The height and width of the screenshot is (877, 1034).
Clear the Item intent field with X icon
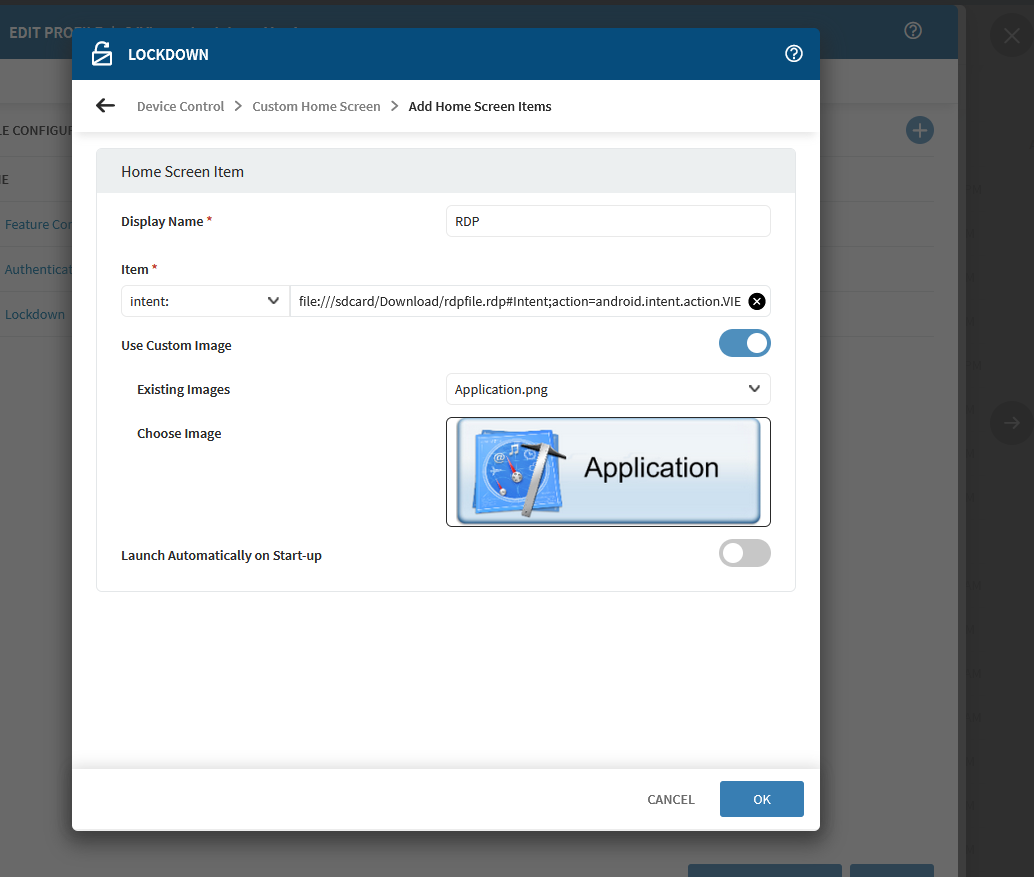757,301
